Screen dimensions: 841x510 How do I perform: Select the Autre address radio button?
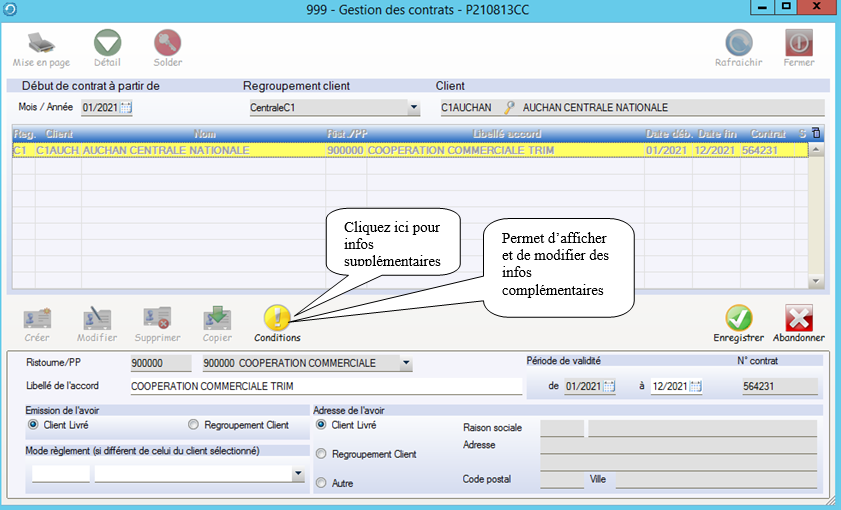(321, 483)
